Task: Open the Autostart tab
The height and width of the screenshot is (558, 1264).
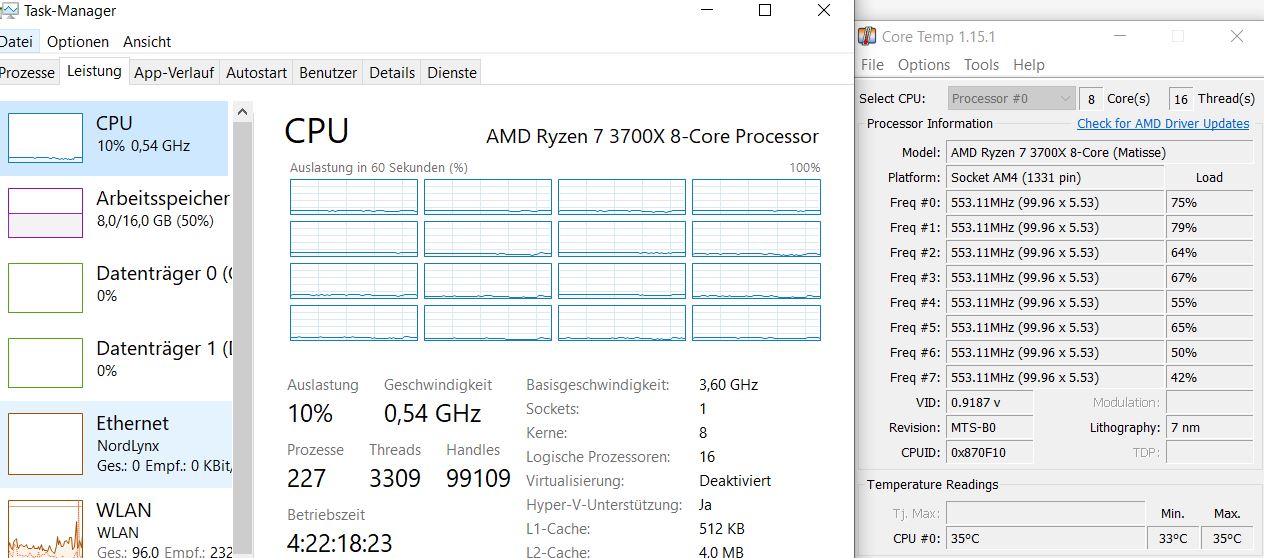Action: pyautogui.click(x=256, y=73)
